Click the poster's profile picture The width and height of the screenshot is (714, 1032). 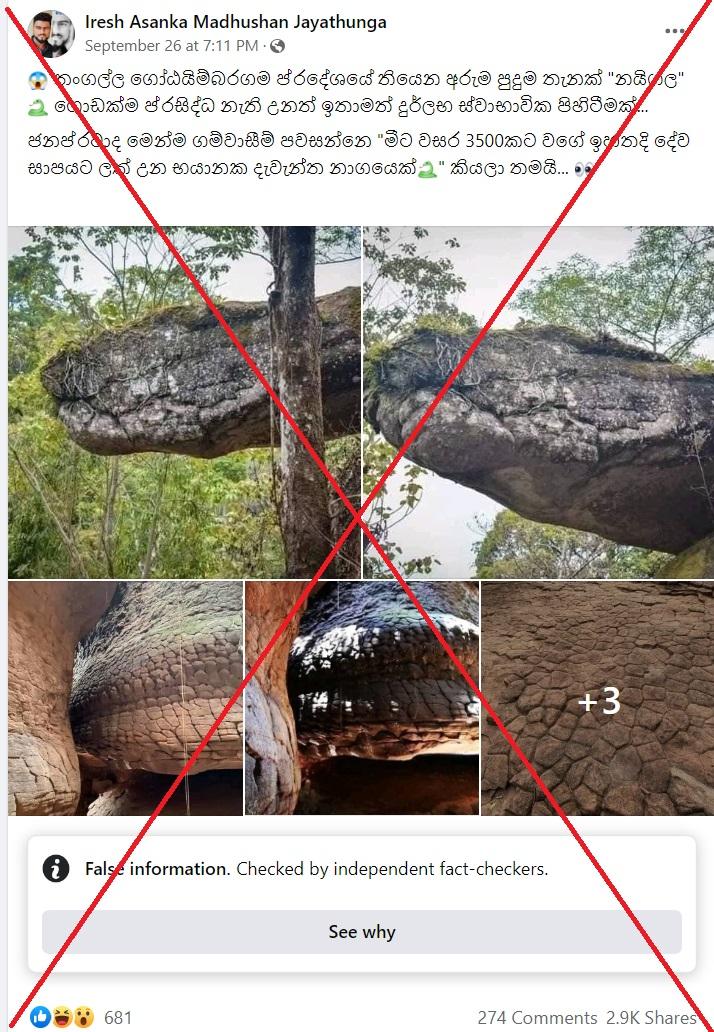pyautogui.click(x=51, y=34)
